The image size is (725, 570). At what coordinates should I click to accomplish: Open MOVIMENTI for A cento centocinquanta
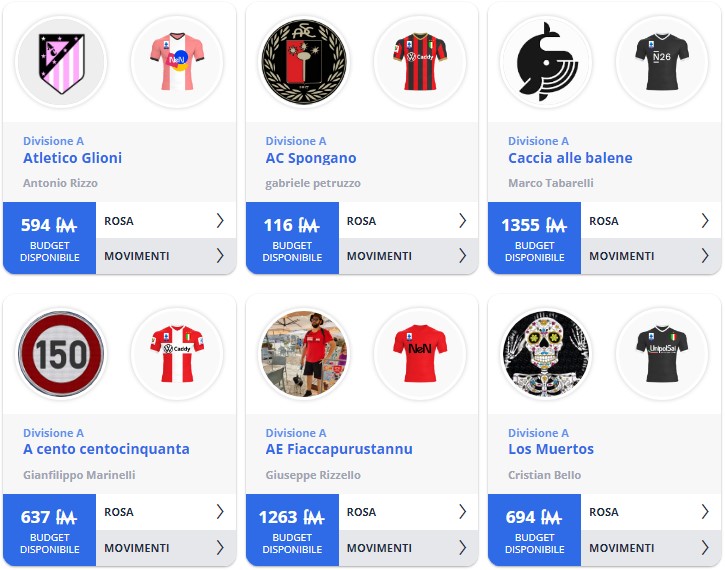(166, 548)
